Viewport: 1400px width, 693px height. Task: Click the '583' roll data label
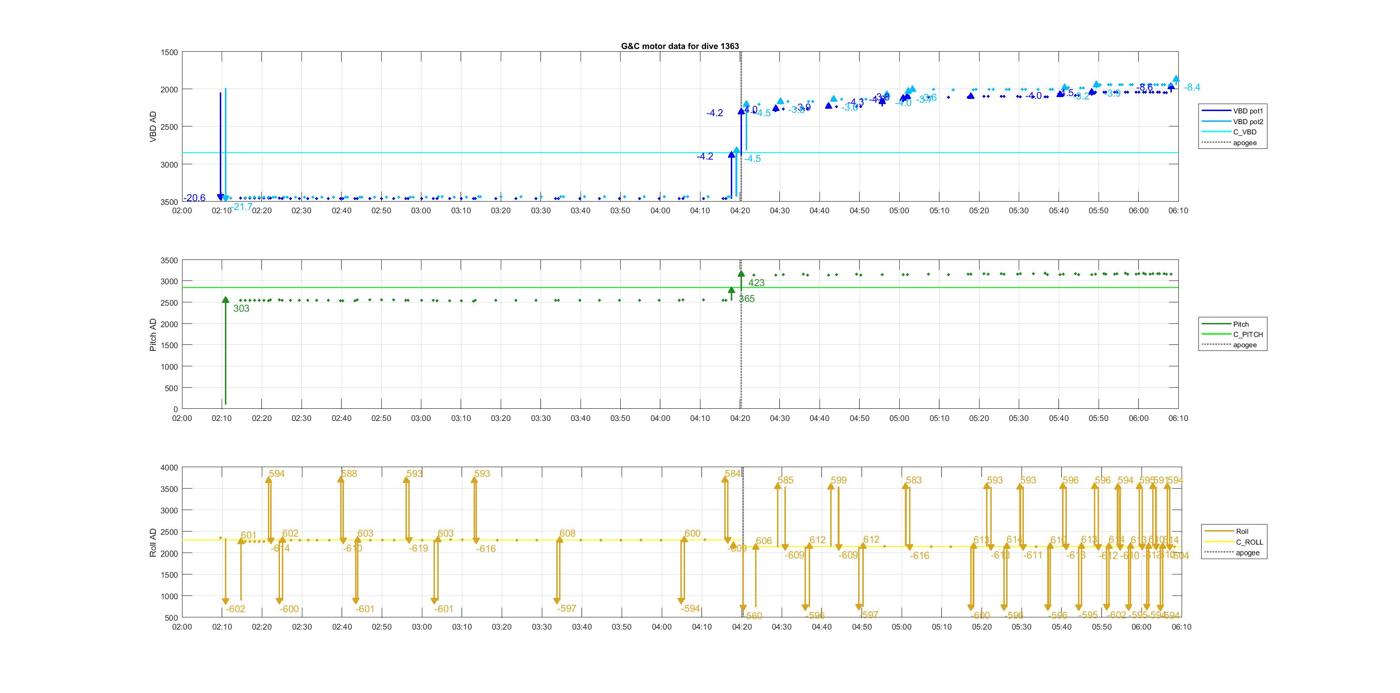913,481
